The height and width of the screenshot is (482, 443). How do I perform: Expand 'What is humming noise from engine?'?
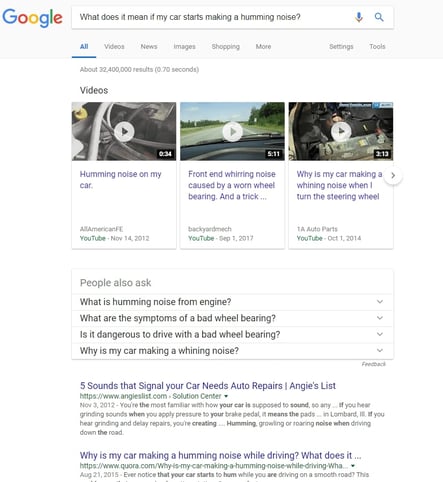pos(232,302)
